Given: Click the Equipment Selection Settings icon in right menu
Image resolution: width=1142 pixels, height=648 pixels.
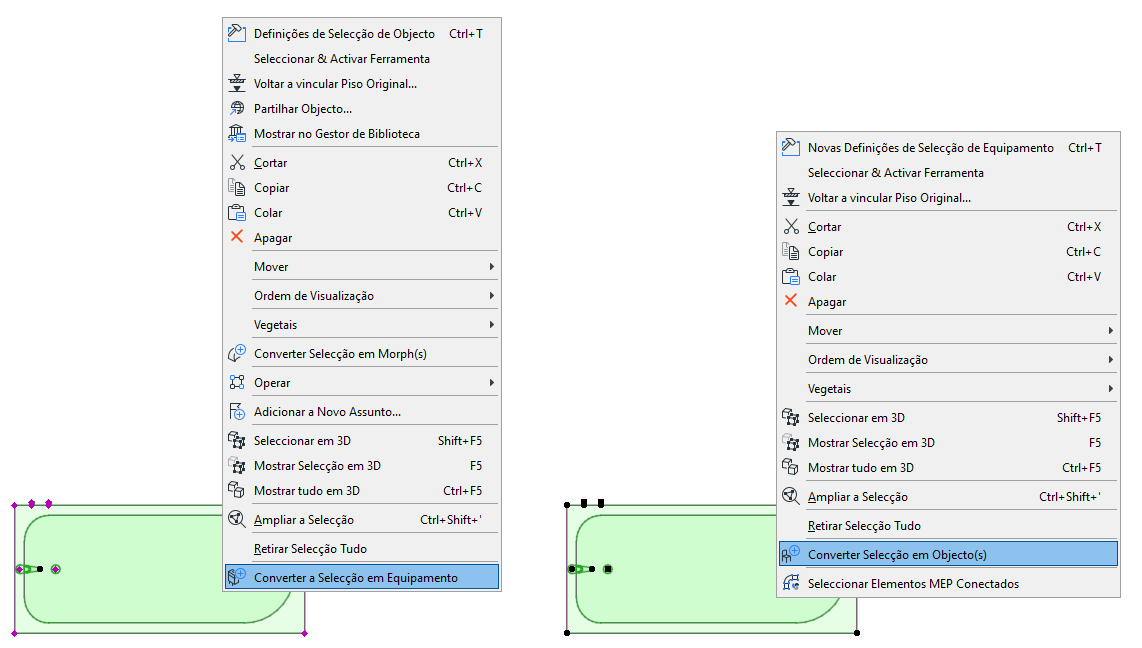Looking at the screenshot, I should click(x=791, y=147).
